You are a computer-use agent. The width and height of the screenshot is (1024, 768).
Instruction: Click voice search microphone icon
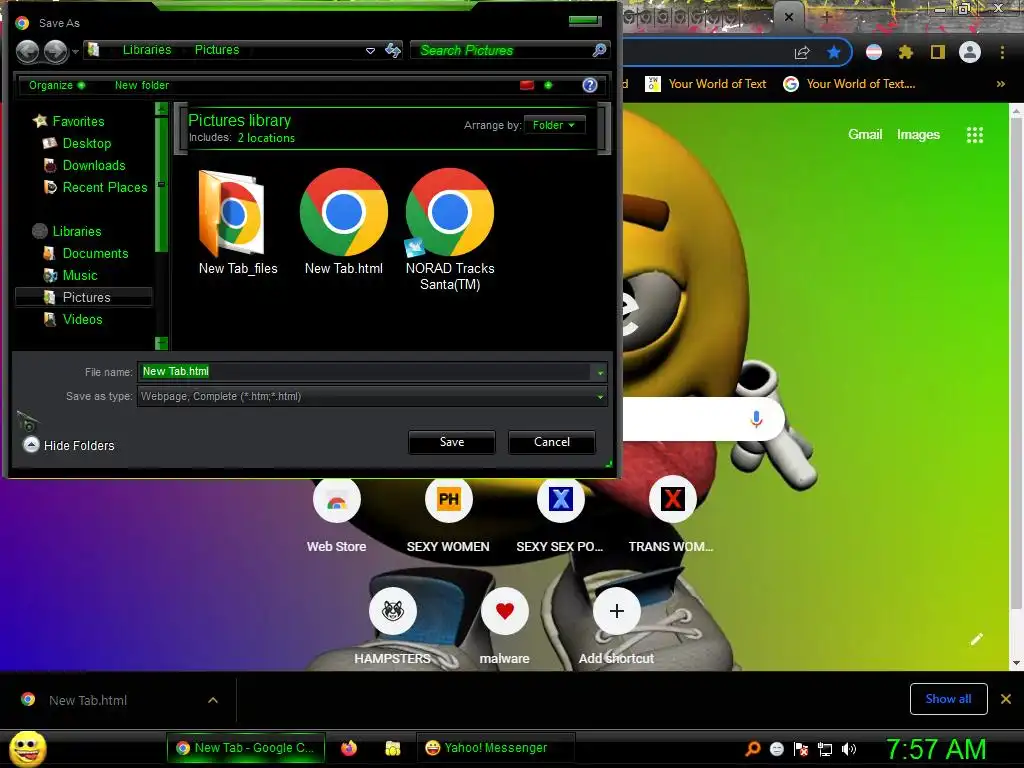756,419
